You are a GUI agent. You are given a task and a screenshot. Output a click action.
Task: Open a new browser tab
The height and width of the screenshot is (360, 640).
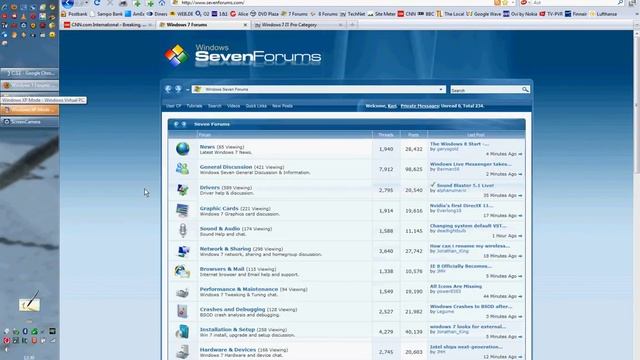[352, 25]
